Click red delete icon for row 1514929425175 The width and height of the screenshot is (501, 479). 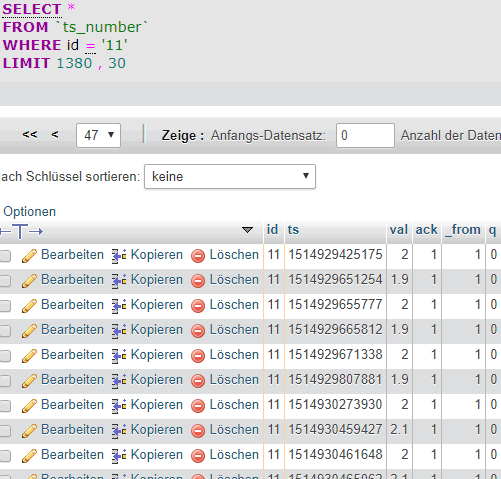(x=198, y=256)
